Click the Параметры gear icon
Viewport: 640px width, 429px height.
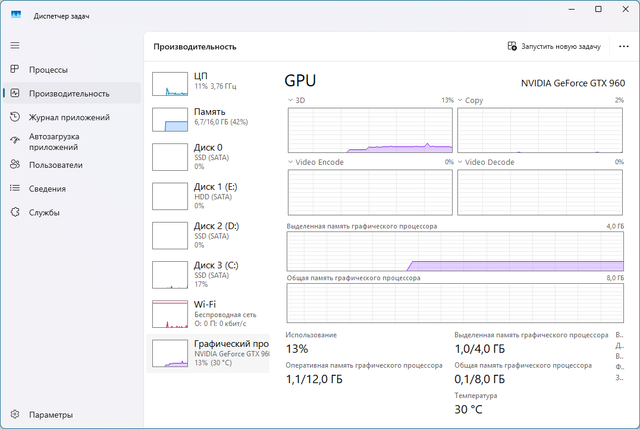coord(15,414)
